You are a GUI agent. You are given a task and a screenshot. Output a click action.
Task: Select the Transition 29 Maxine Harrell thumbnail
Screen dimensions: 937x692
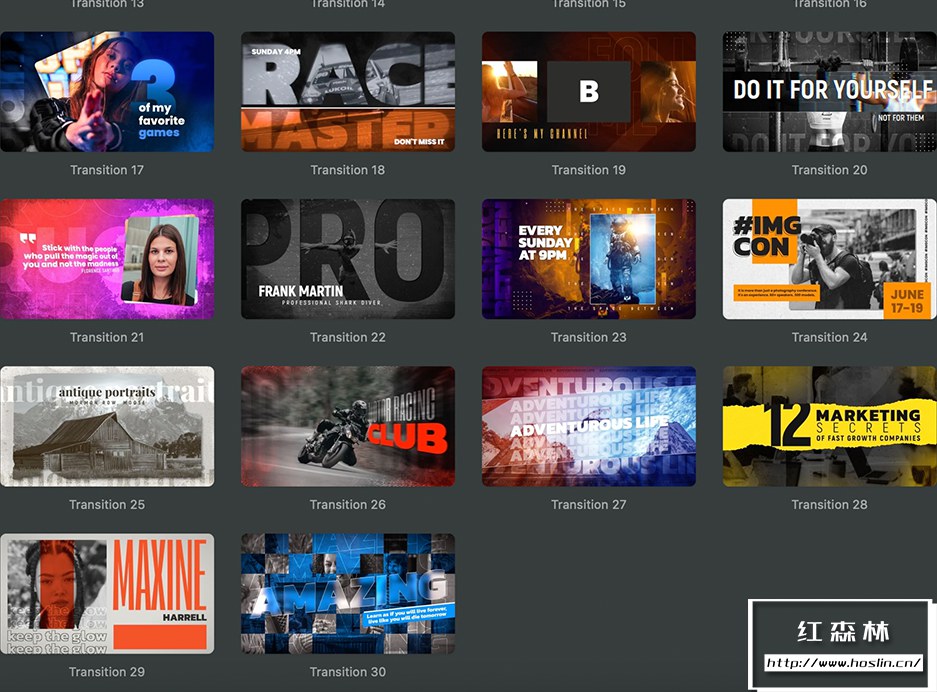pyautogui.click(x=107, y=593)
